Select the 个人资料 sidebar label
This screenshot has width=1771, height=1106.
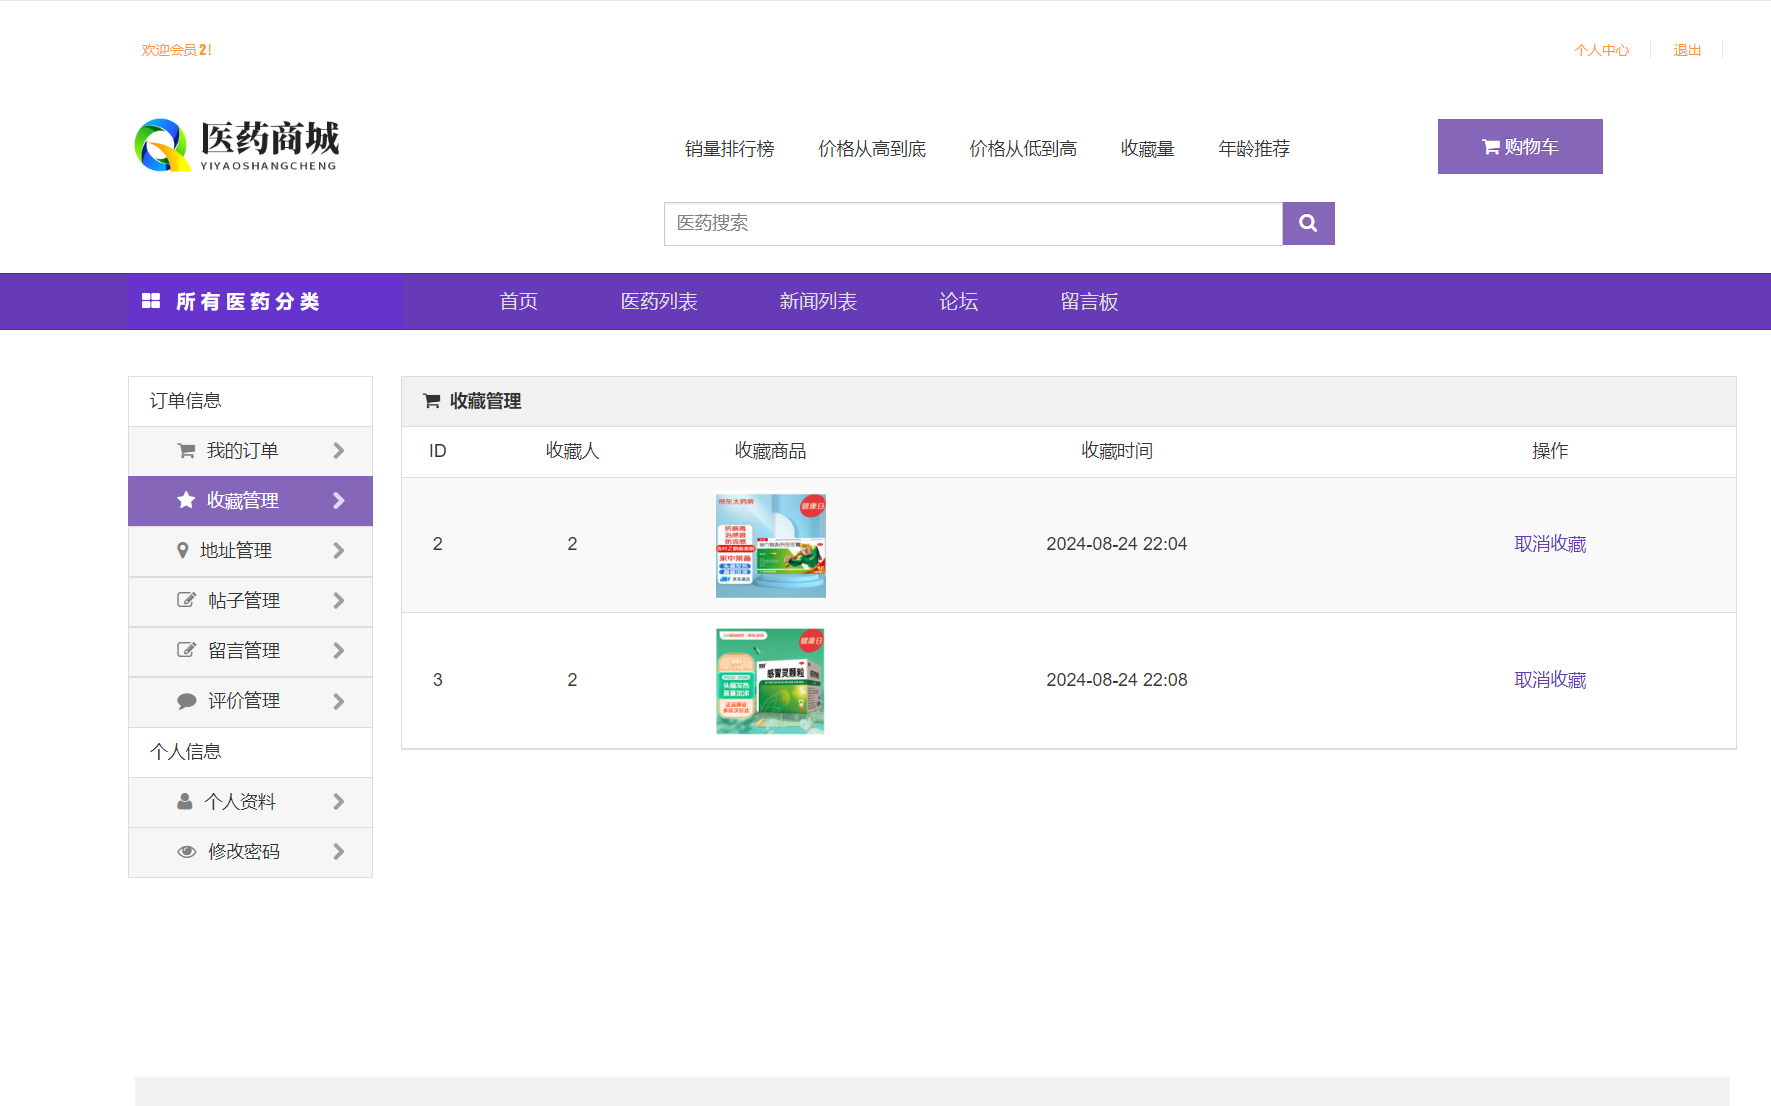click(240, 802)
